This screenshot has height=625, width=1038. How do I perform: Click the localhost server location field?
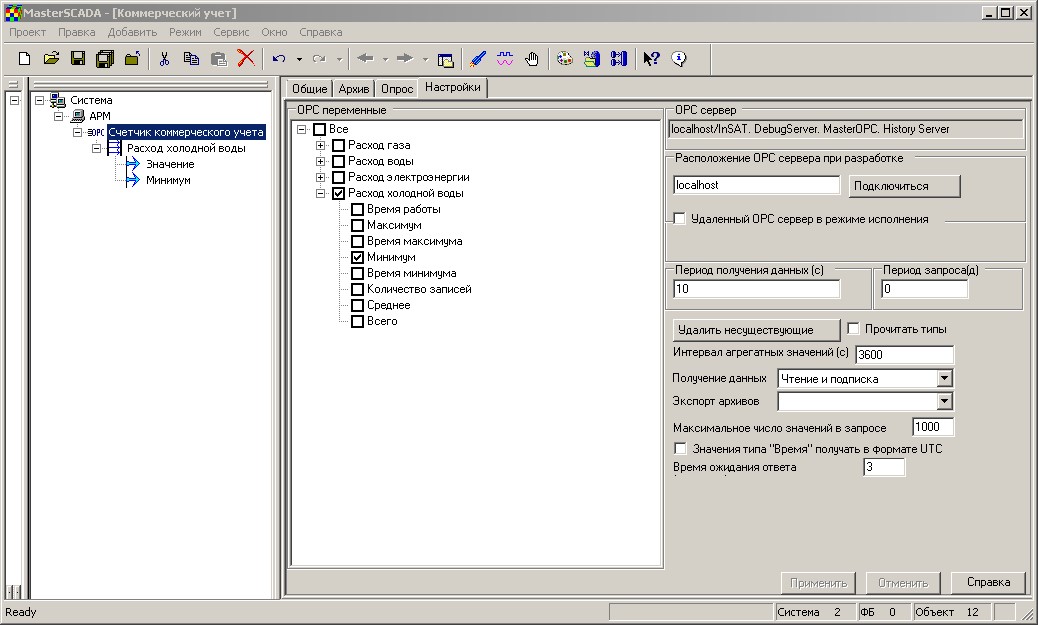(x=756, y=185)
